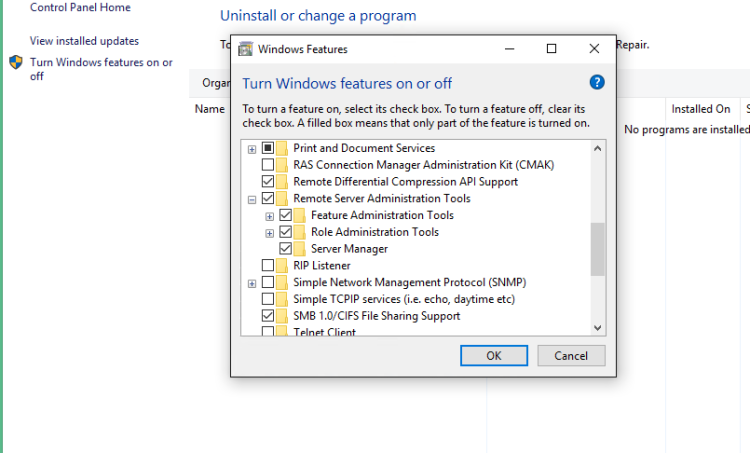The image size is (750, 453).
Task: Collapse Remote Server Administration Tools node
Action: coord(252,199)
